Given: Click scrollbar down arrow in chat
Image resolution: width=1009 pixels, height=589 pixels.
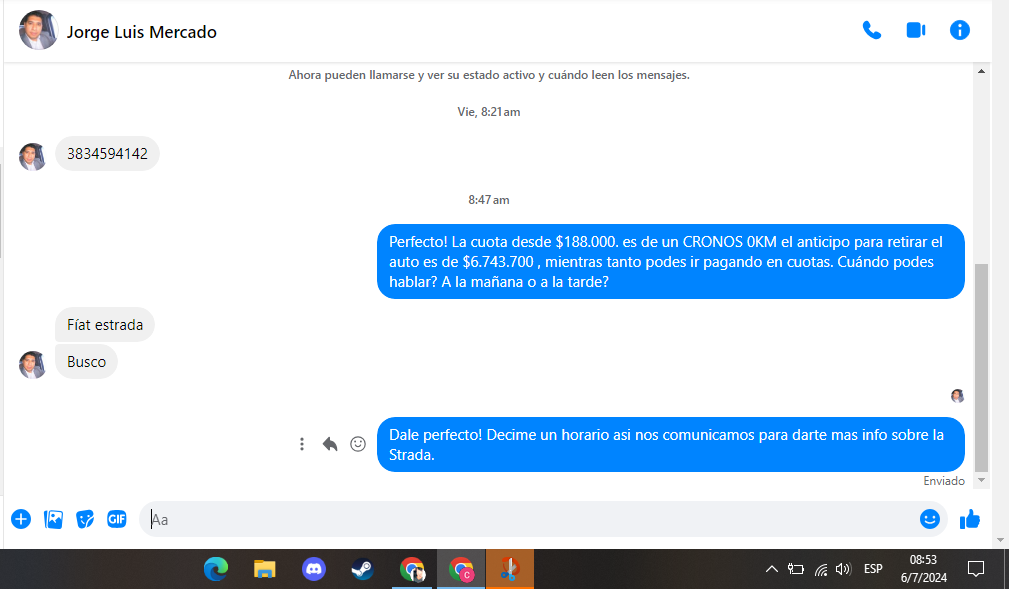Looking at the screenshot, I should 981,481.
